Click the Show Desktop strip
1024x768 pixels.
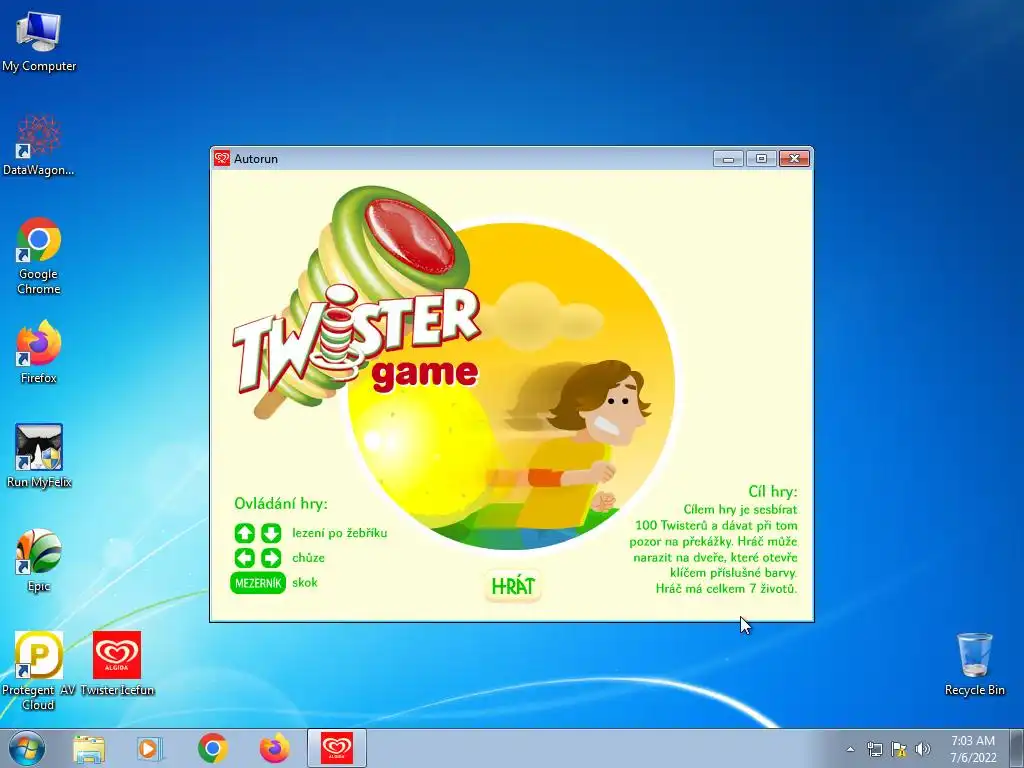pos(1017,748)
